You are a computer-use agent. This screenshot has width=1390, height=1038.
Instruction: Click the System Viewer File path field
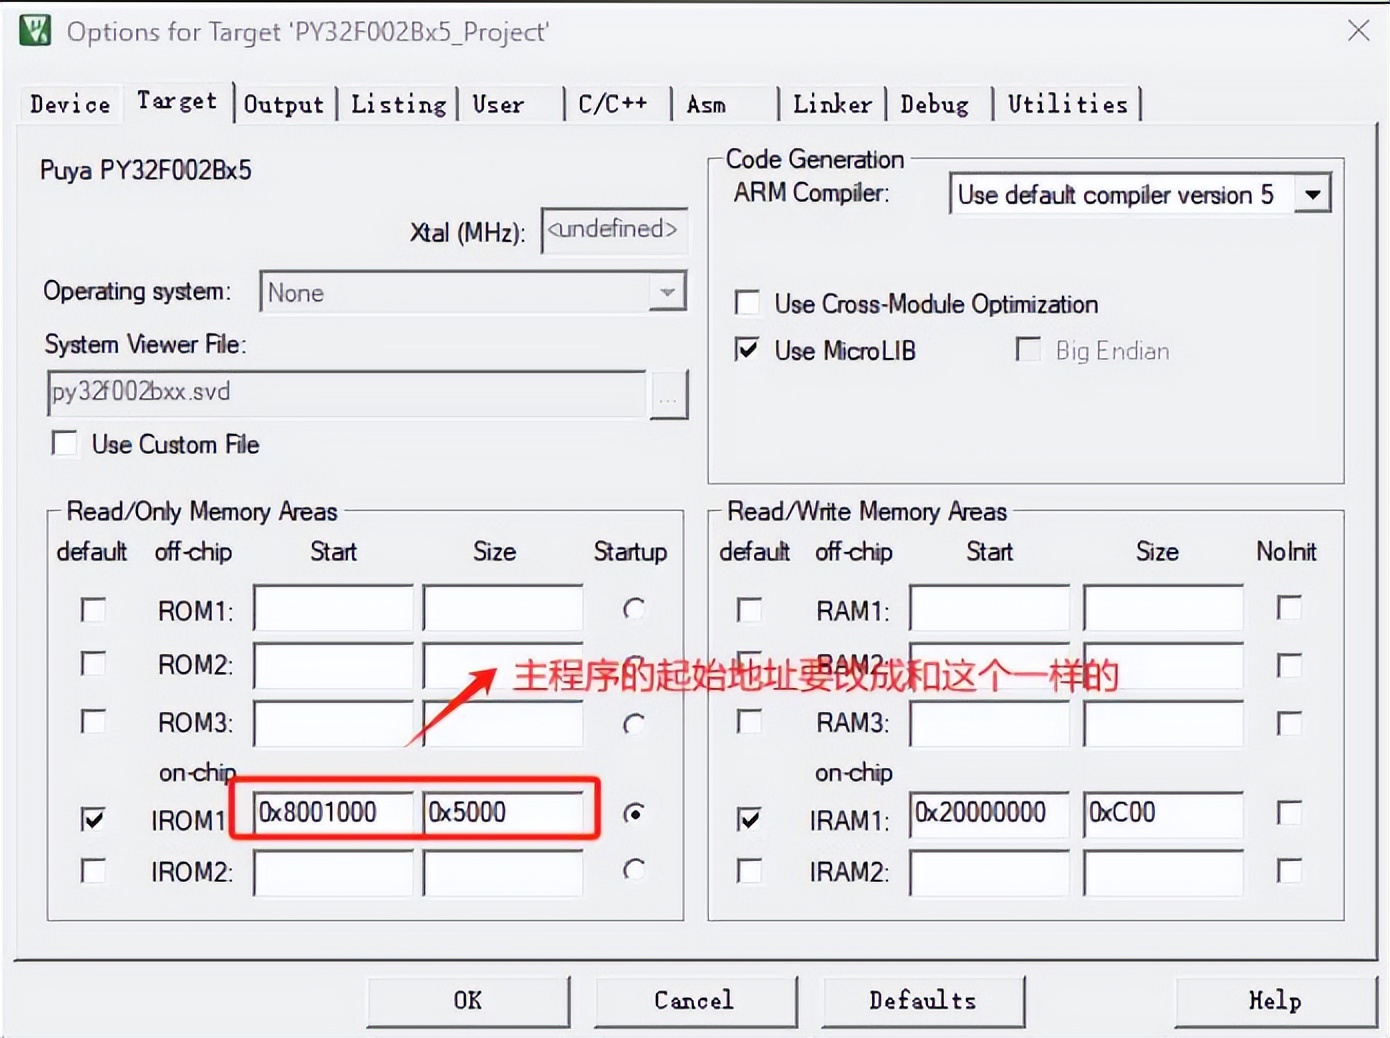tap(346, 393)
